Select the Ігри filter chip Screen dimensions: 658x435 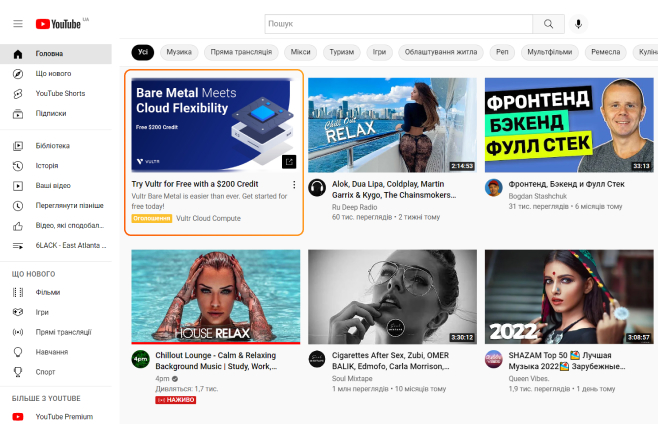coord(379,52)
